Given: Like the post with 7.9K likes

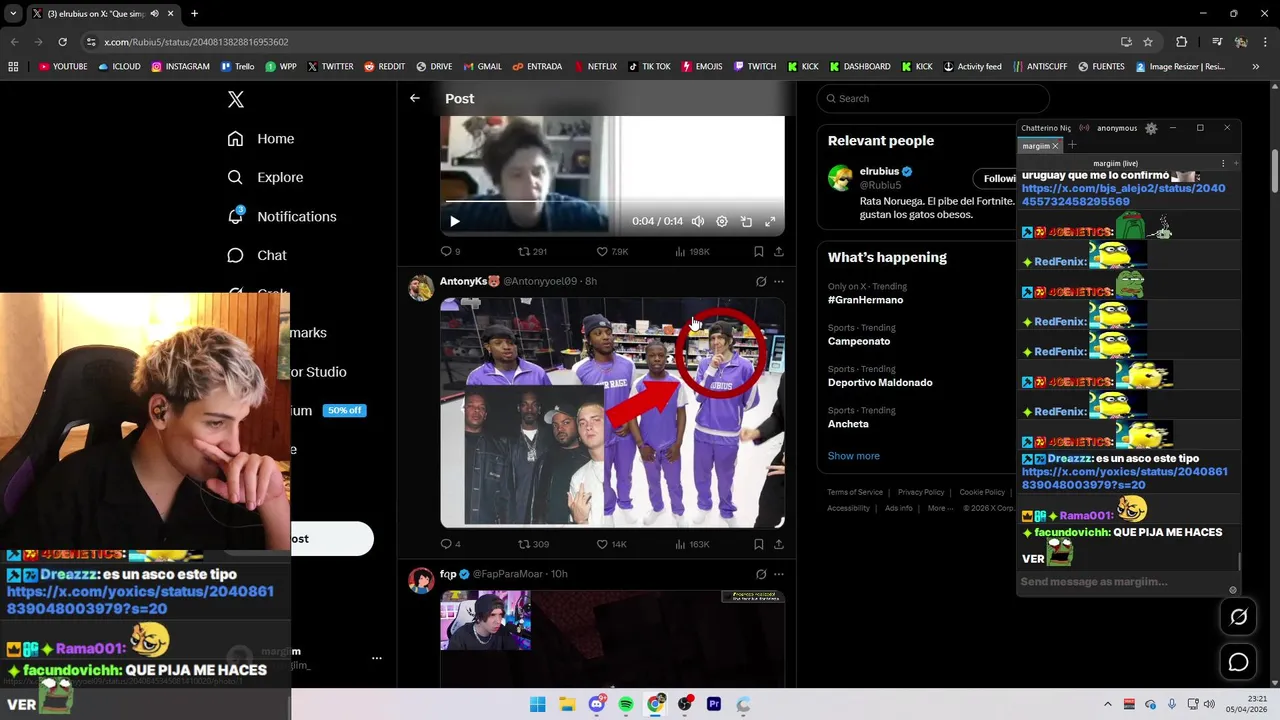Looking at the screenshot, I should [x=612, y=251].
